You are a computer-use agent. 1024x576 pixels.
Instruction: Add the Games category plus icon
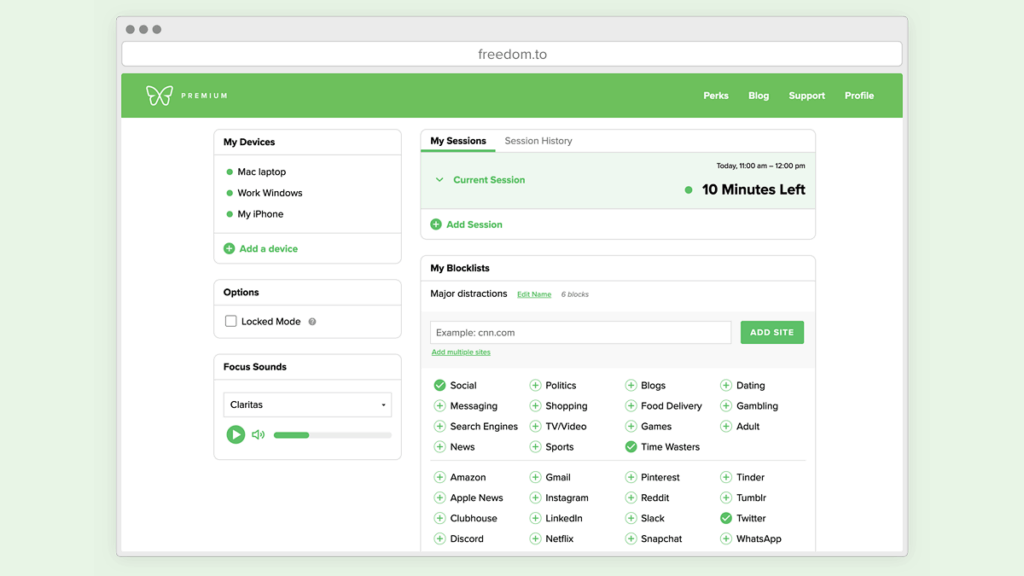click(x=630, y=426)
